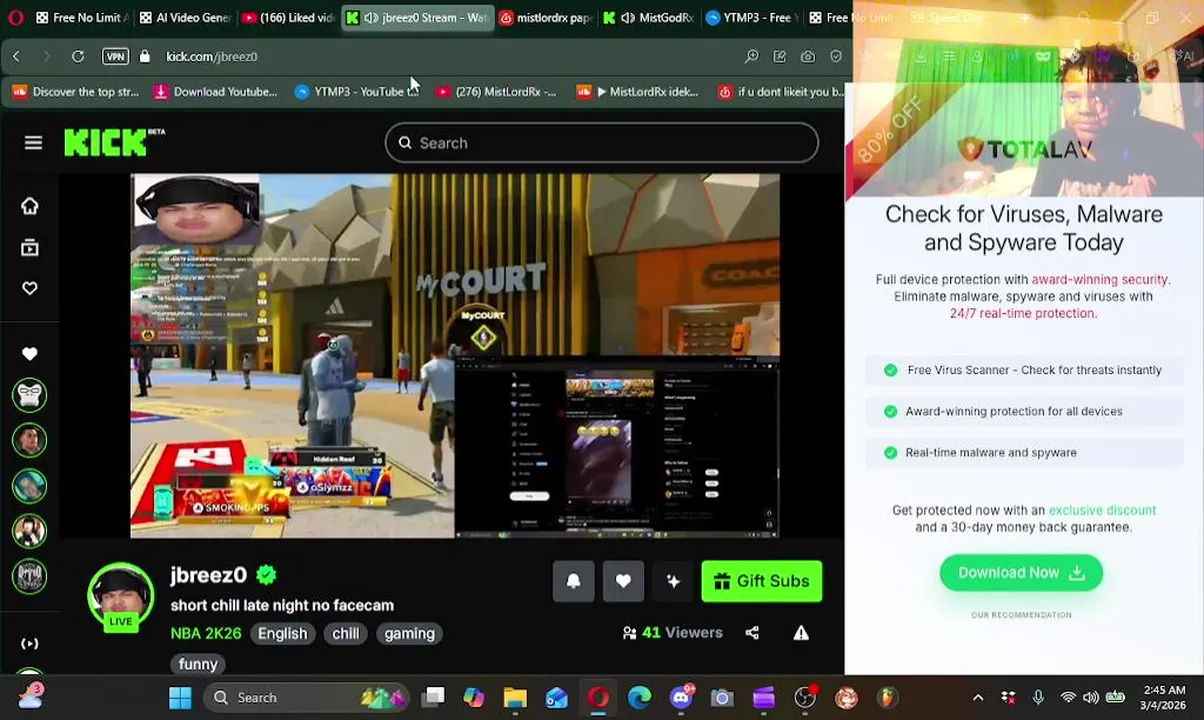Screen dimensions: 1204x720
Task: Open the second followed channel avatar in sidebar
Action: click(30, 440)
